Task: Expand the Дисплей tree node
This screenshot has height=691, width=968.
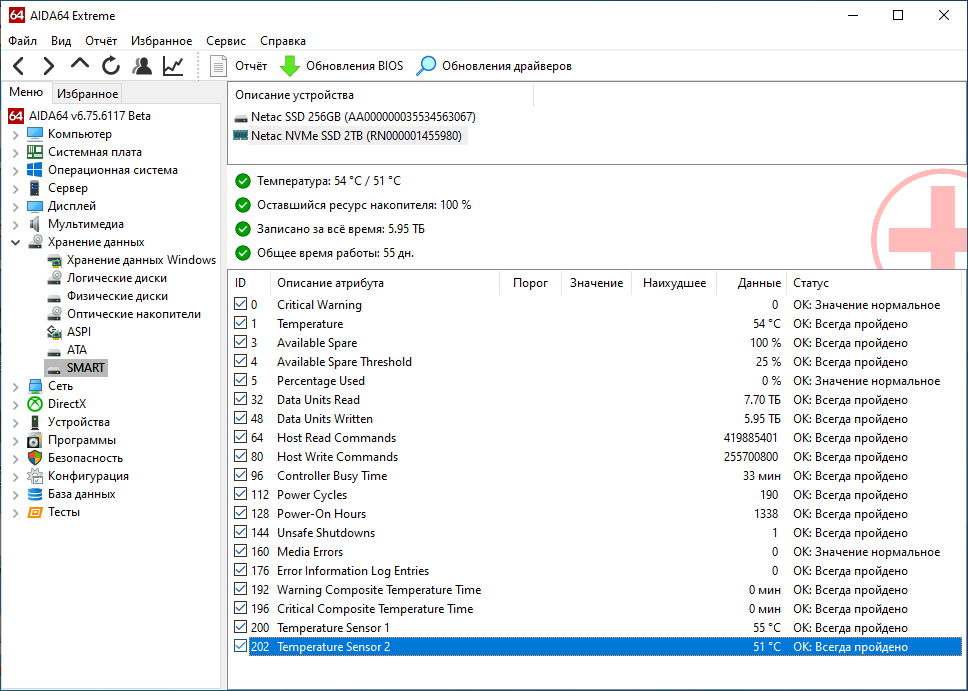Action: [15, 206]
